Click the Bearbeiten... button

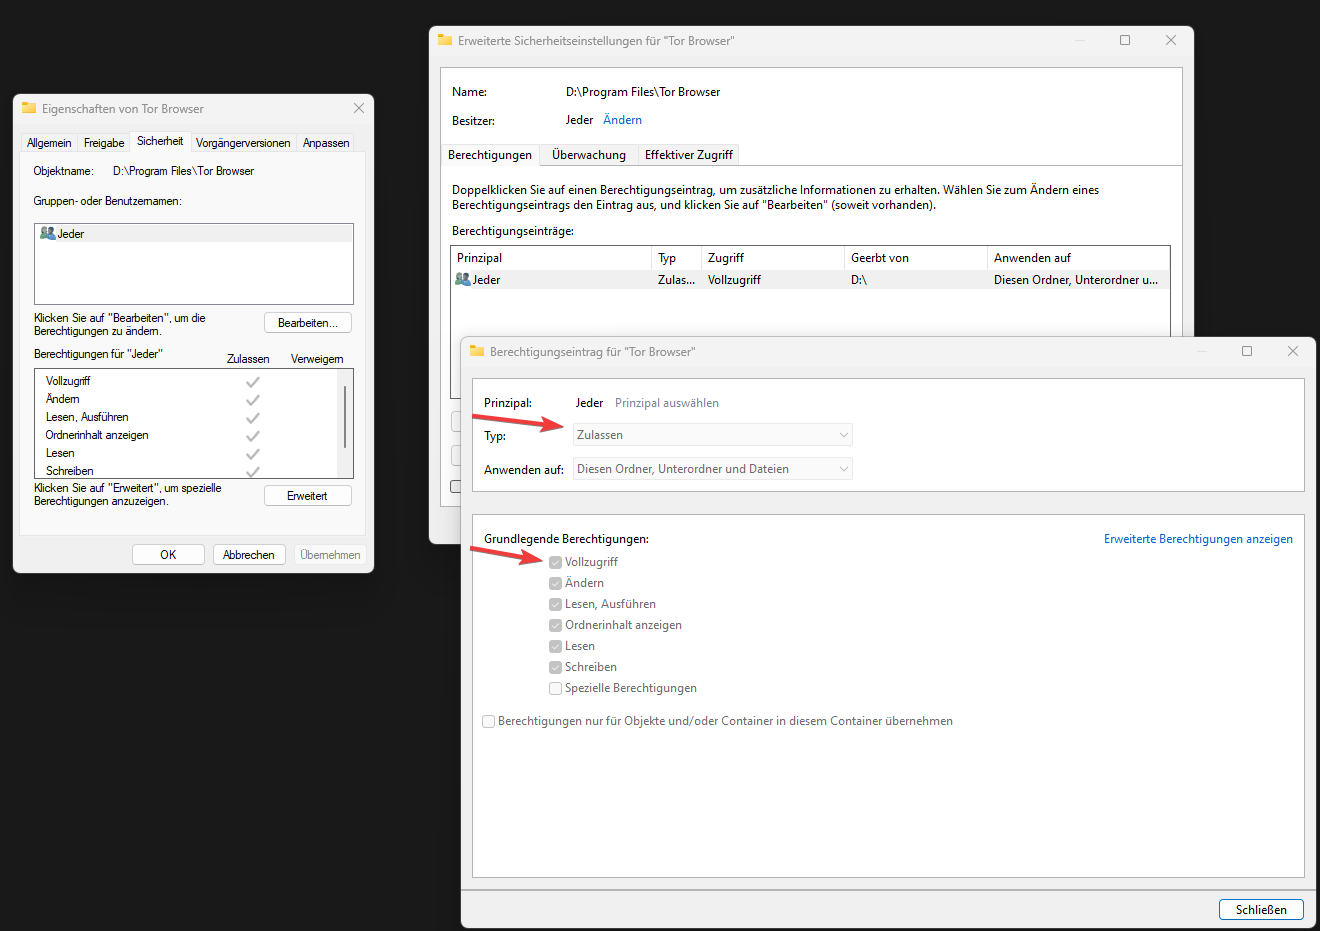[x=308, y=323]
